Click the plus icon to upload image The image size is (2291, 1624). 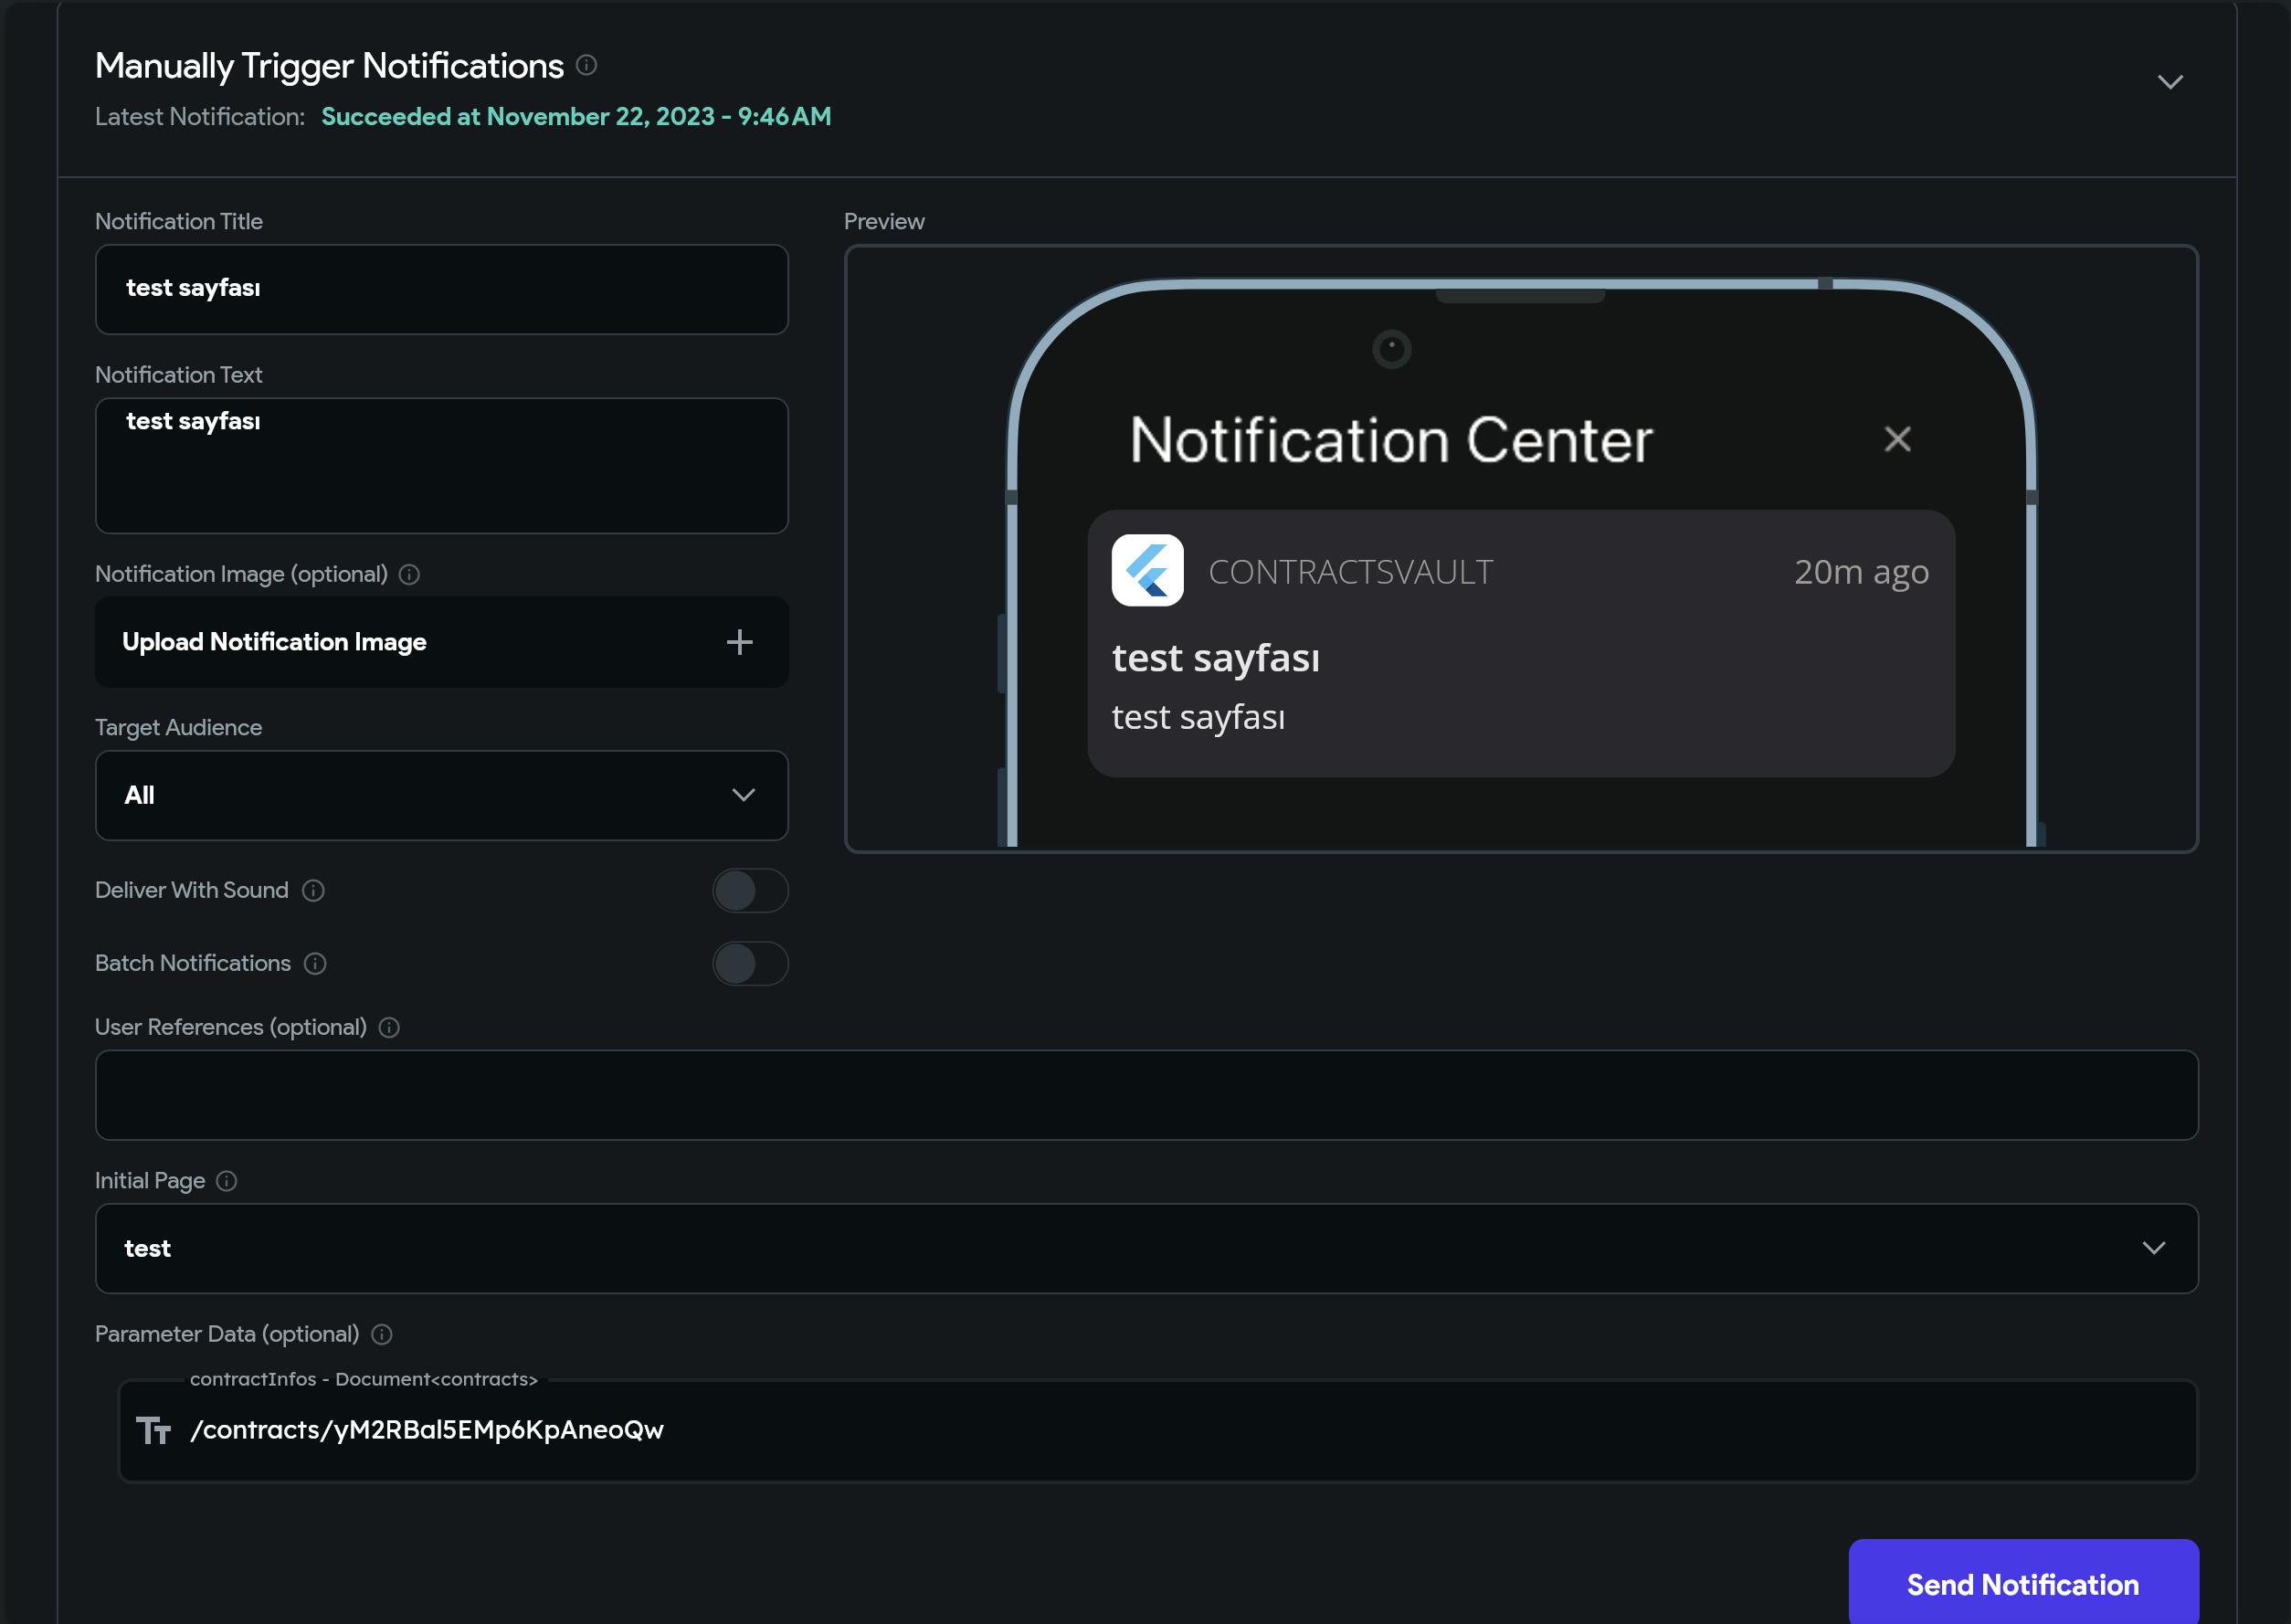(x=739, y=642)
